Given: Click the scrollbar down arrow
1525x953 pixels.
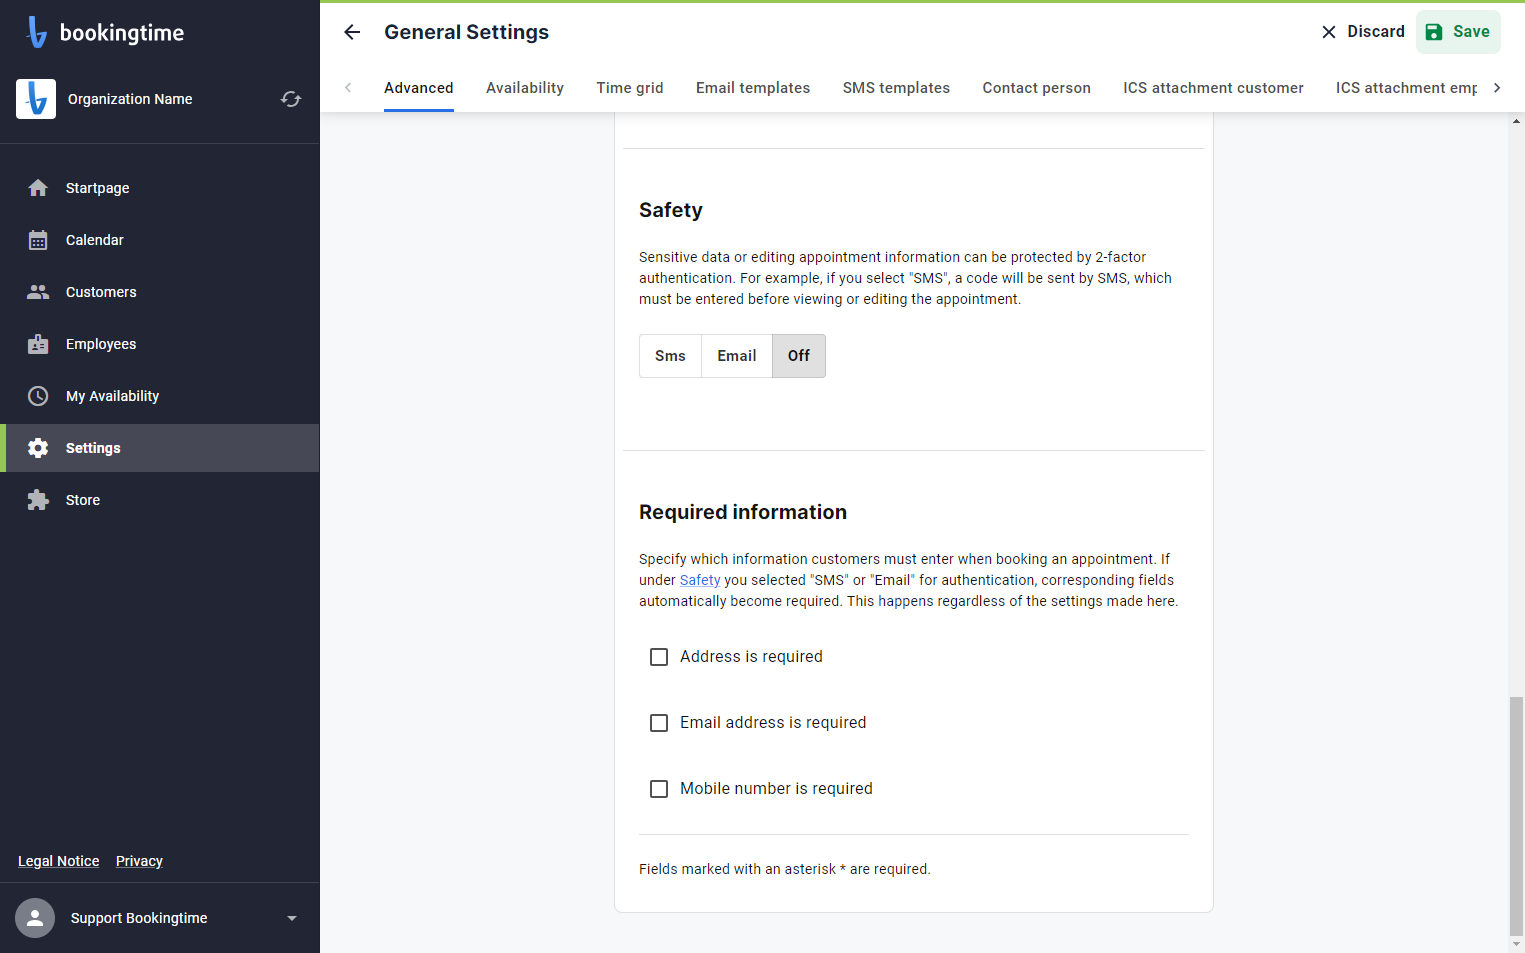Looking at the screenshot, I should tap(1517, 944).
